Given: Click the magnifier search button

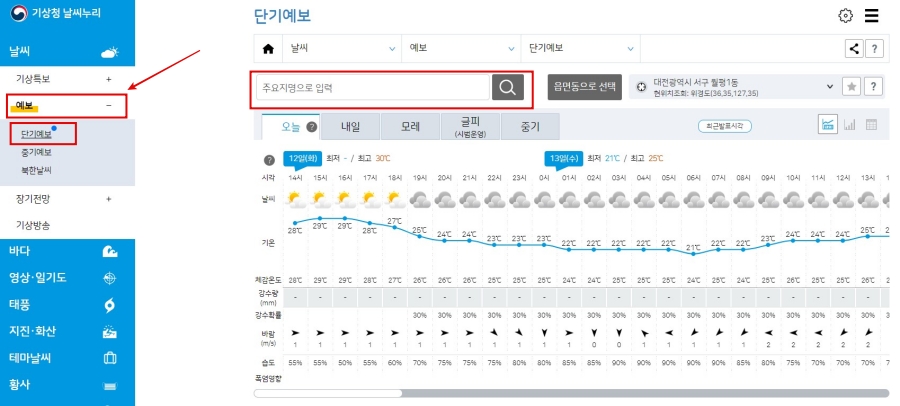Looking at the screenshot, I should (x=508, y=87).
